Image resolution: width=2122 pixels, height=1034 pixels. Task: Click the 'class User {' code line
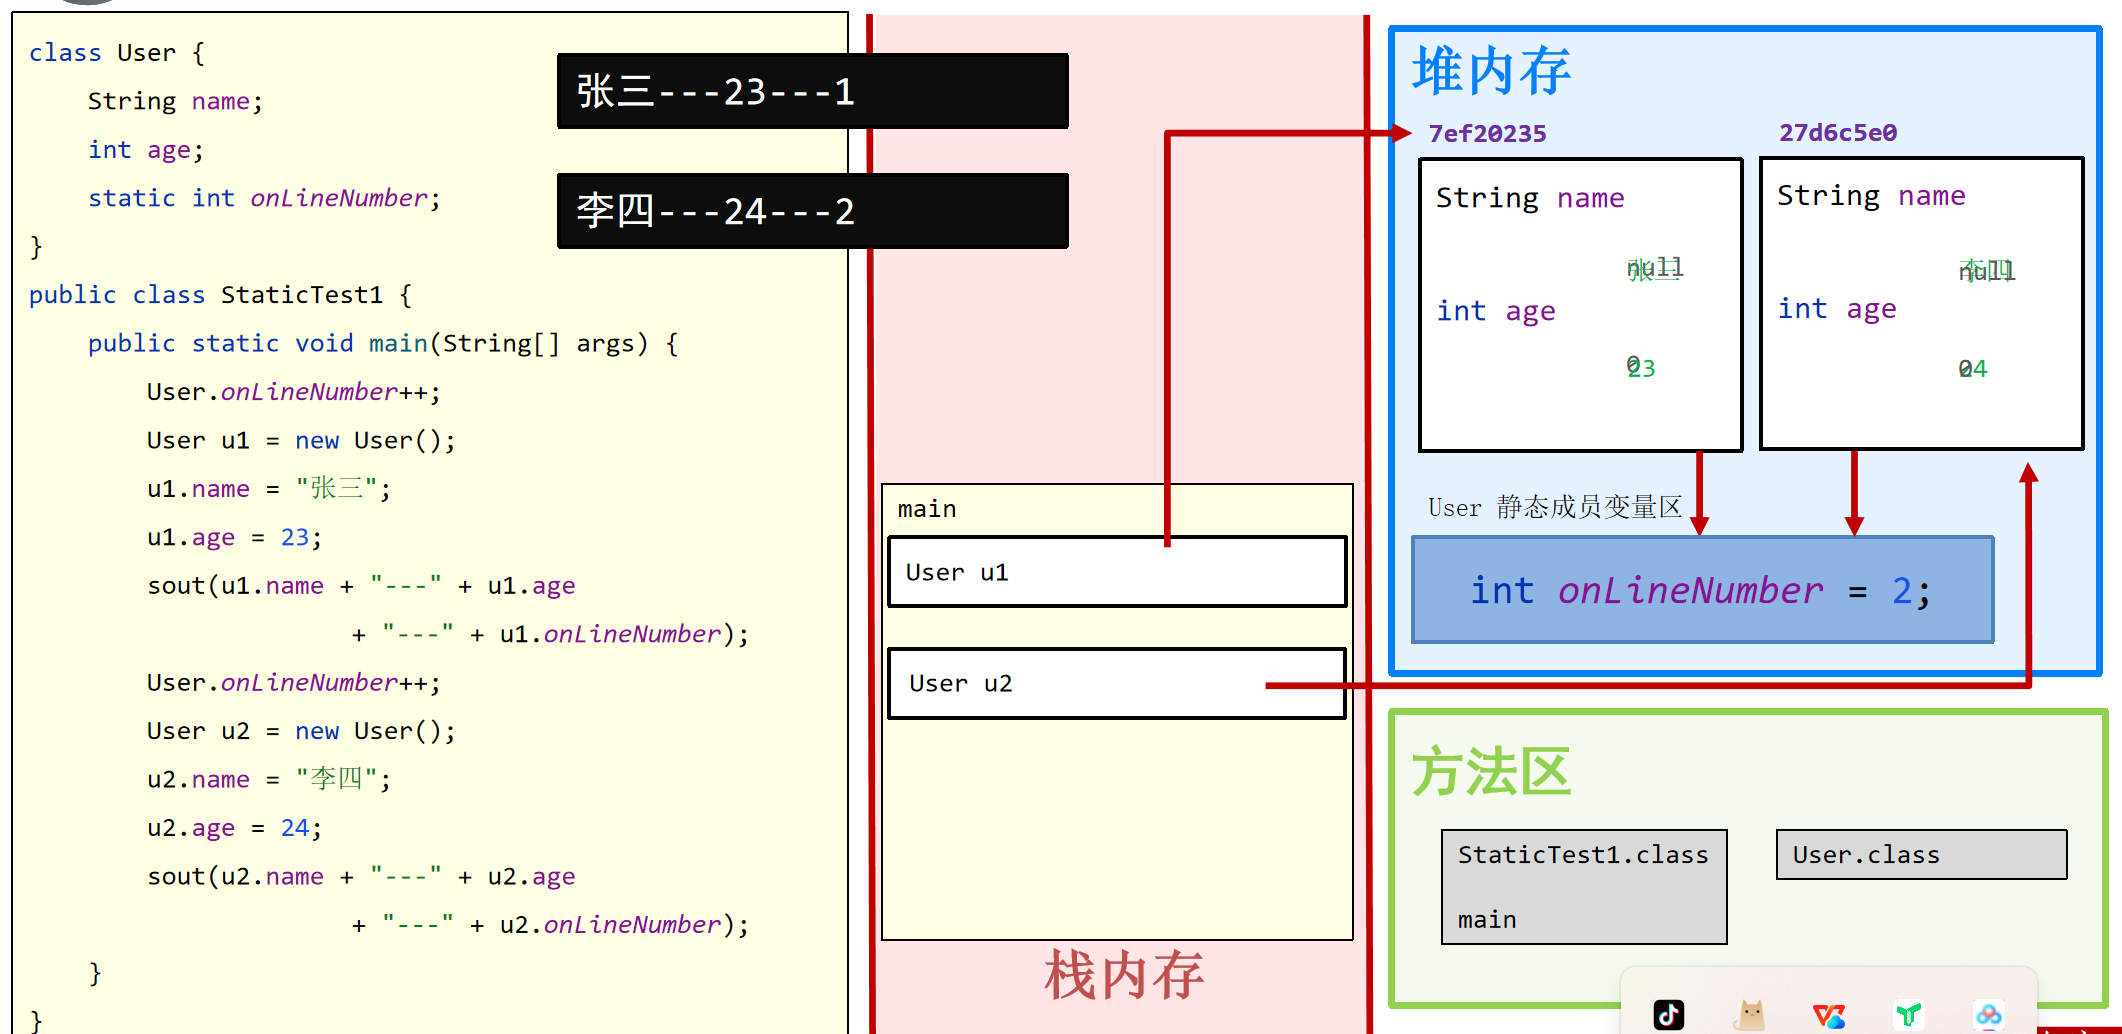tap(117, 53)
